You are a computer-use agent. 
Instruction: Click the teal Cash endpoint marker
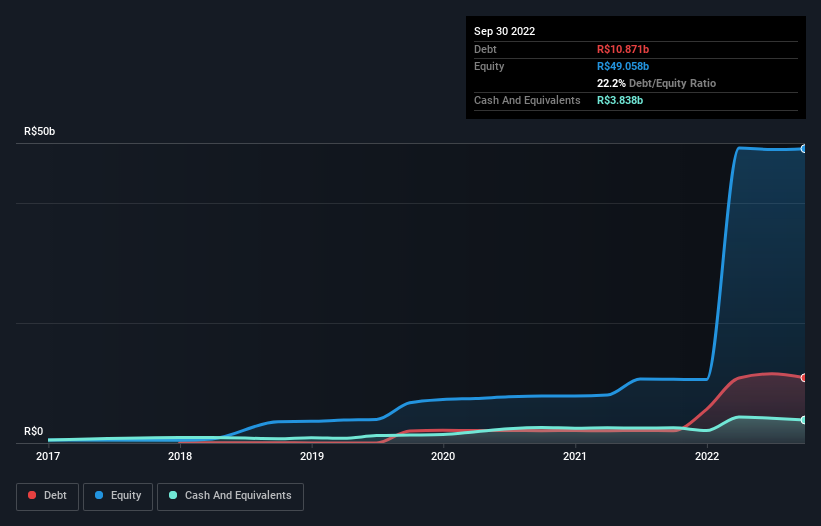[x=804, y=420]
